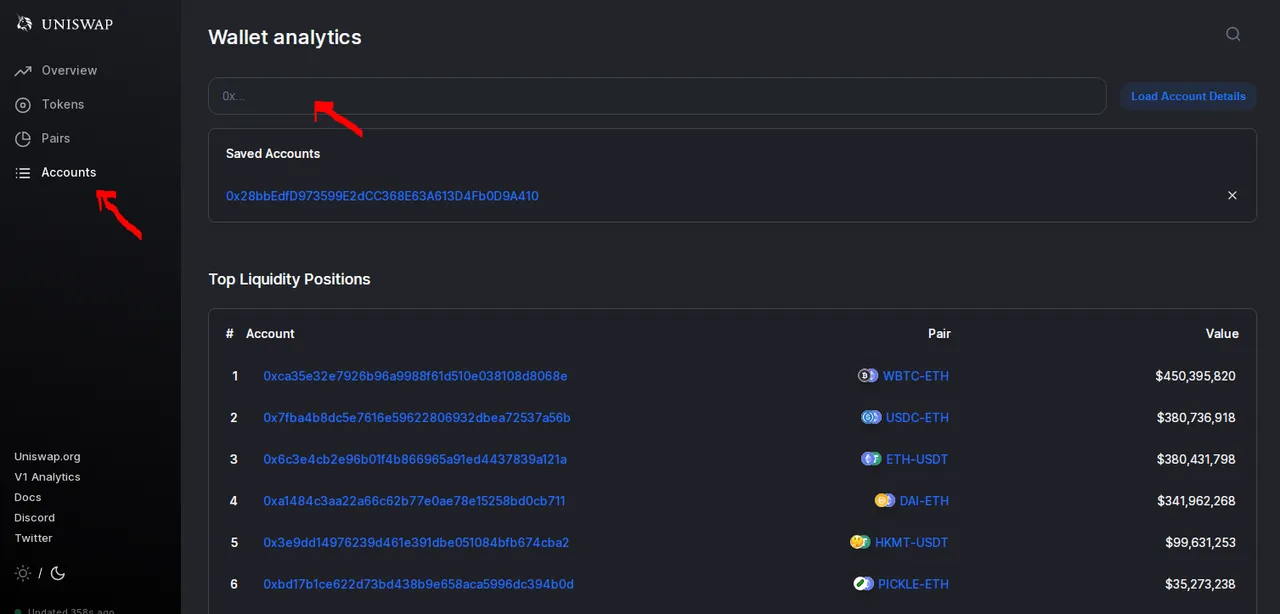The width and height of the screenshot is (1280, 614).
Task: Click the $380,431,798 value
Action: point(1196,459)
